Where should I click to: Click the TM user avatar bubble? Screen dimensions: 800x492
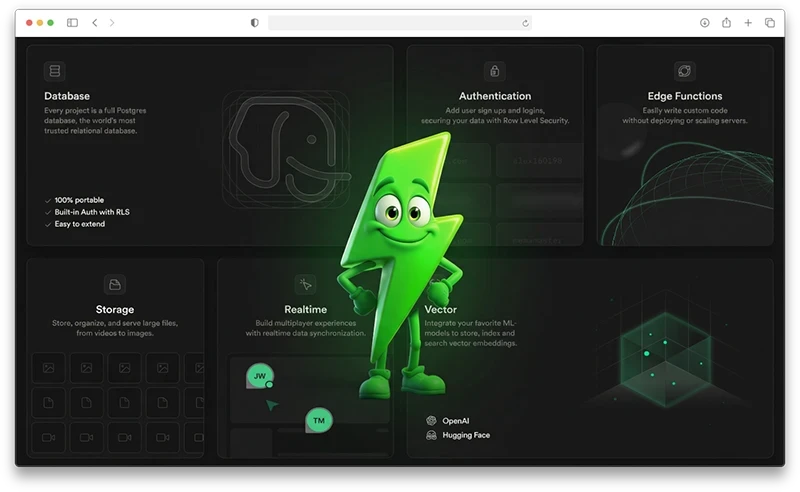(x=319, y=421)
